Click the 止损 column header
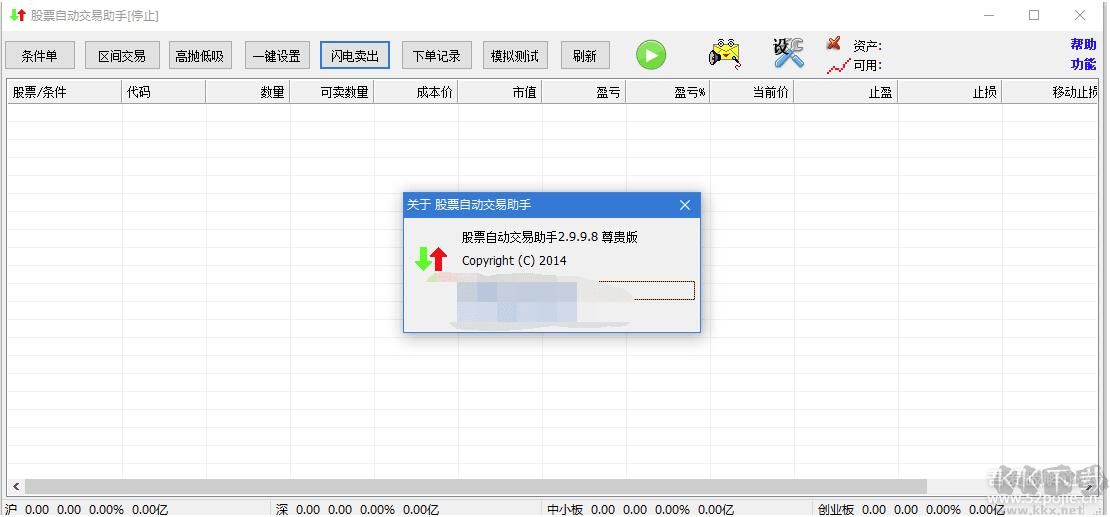The width and height of the screenshot is (1110, 517). [949, 91]
